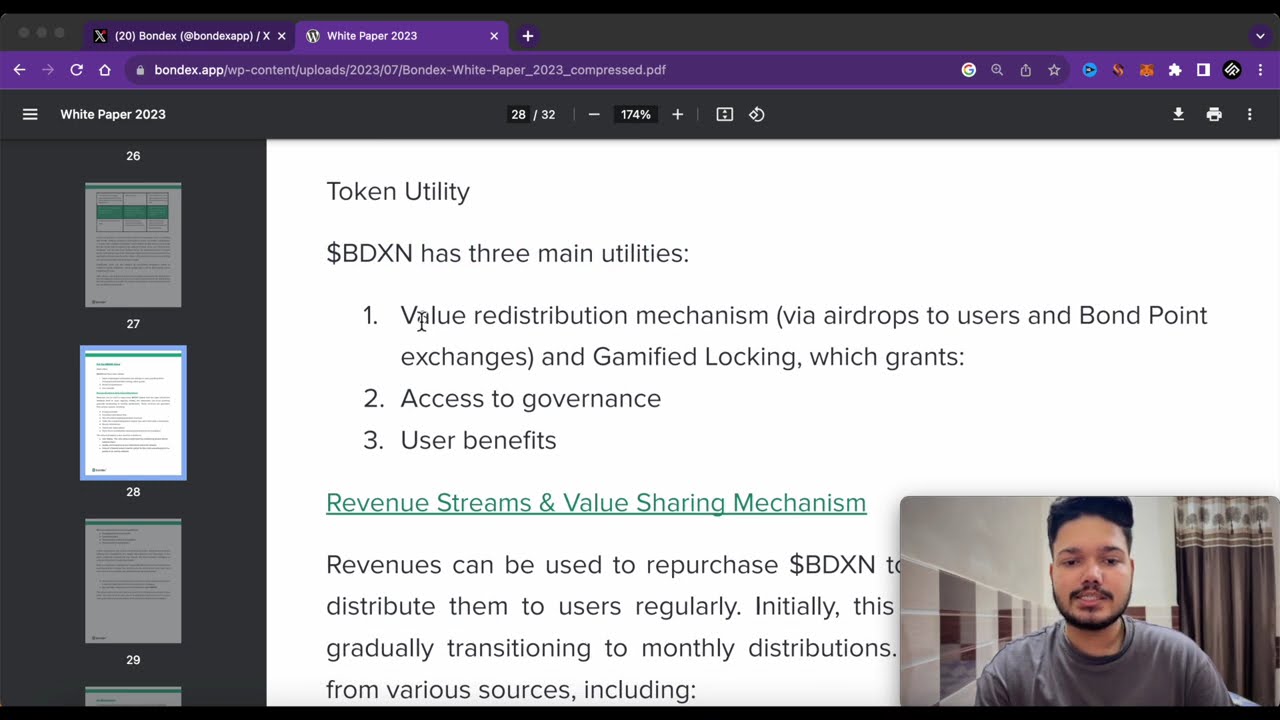Open the MetaMask fox extension
The height and width of the screenshot is (720, 1280).
[x=1147, y=70]
